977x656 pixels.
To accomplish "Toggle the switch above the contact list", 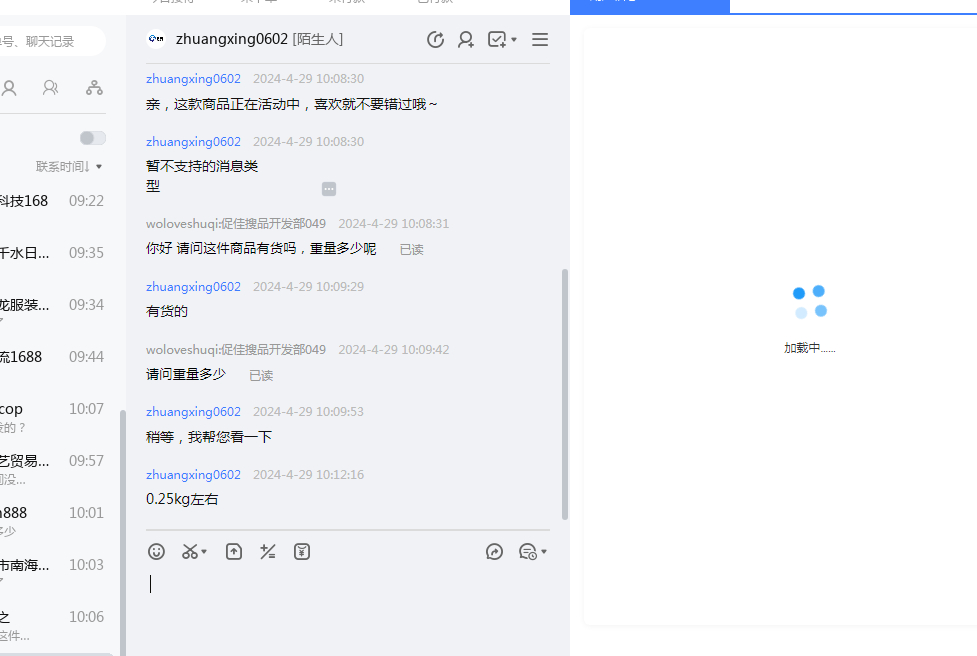I will pos(92,138).
